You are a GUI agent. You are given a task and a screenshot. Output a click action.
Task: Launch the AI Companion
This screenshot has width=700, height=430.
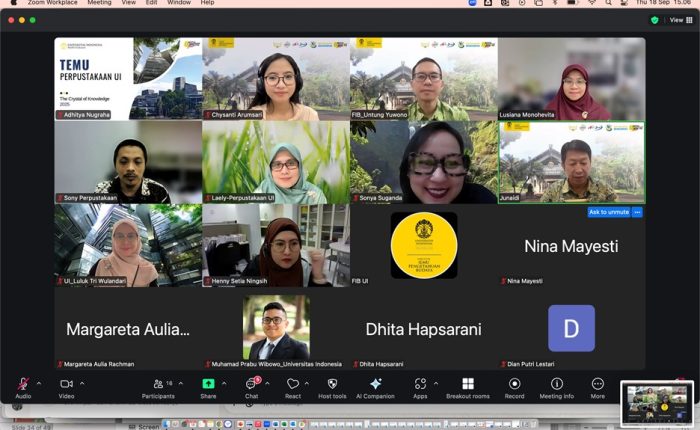(375, 385)
